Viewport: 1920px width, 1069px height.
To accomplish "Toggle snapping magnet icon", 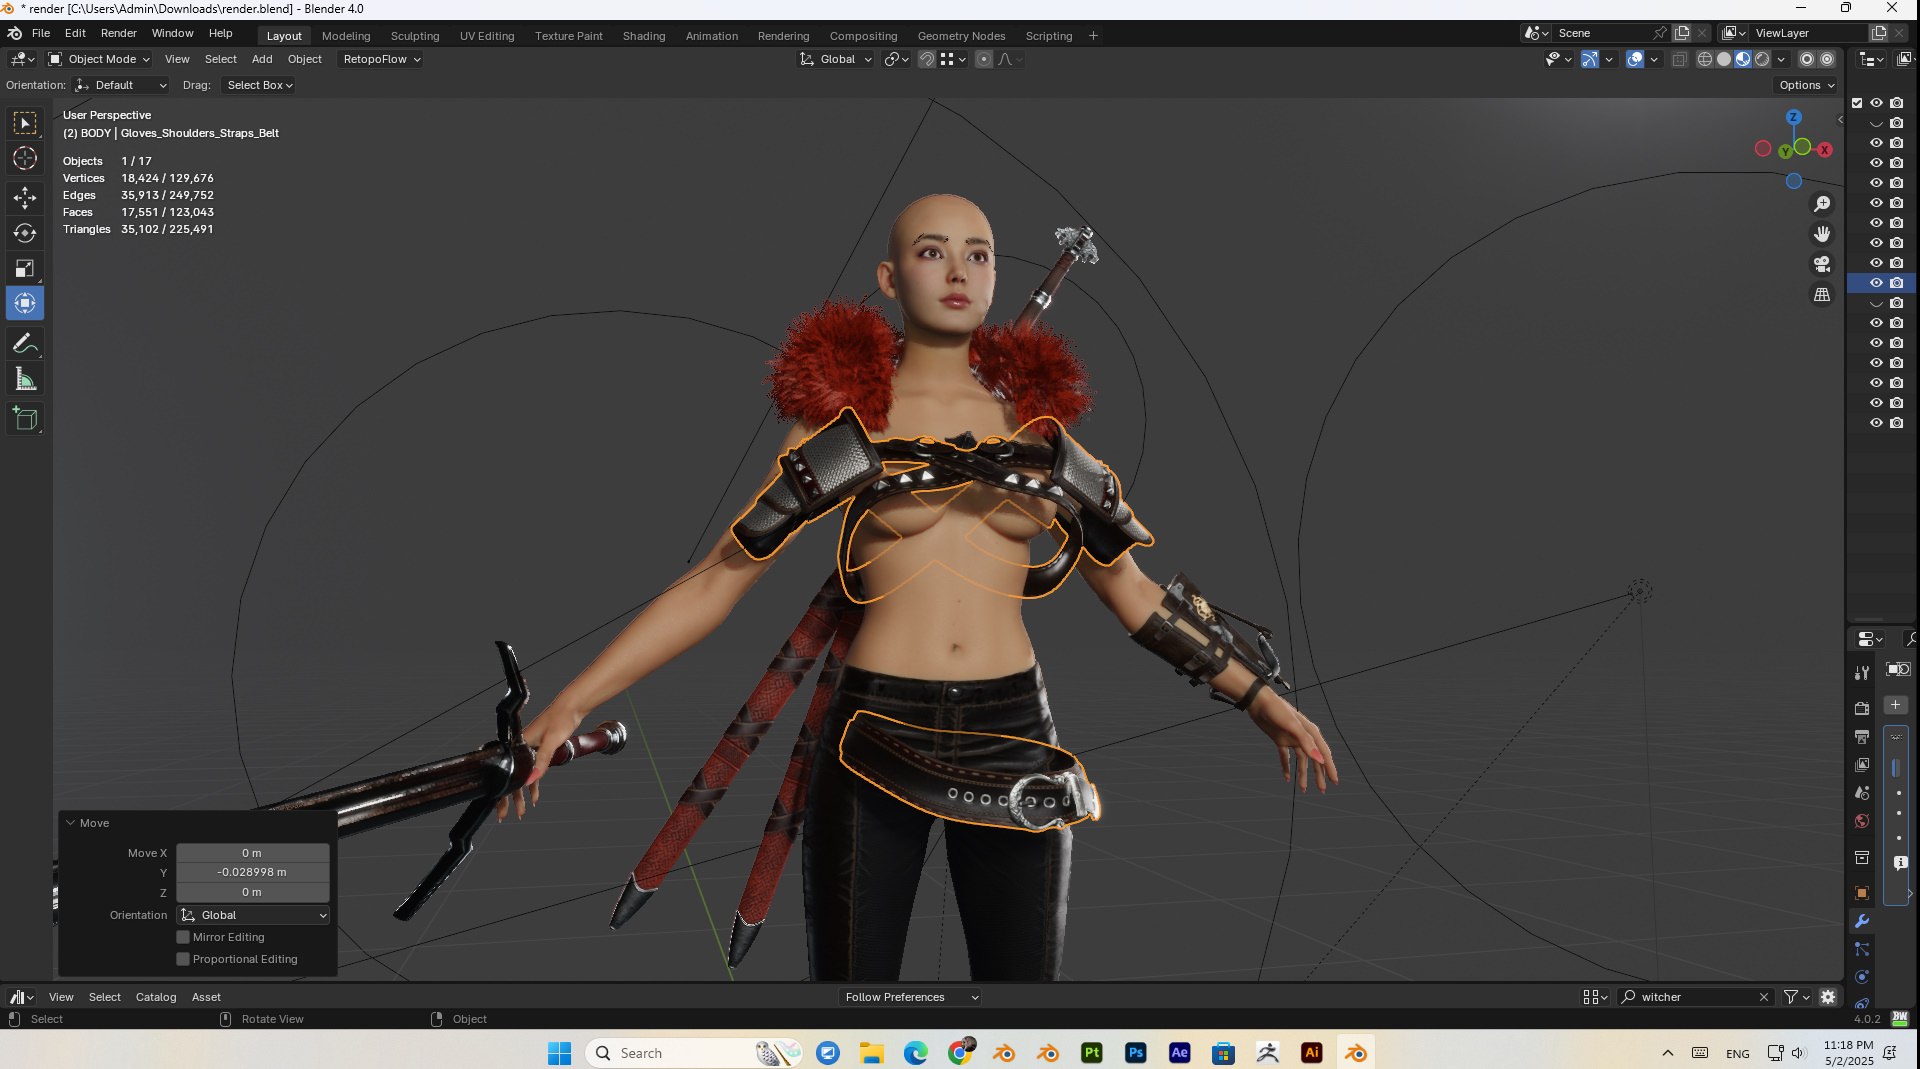I will pos(926,59).
